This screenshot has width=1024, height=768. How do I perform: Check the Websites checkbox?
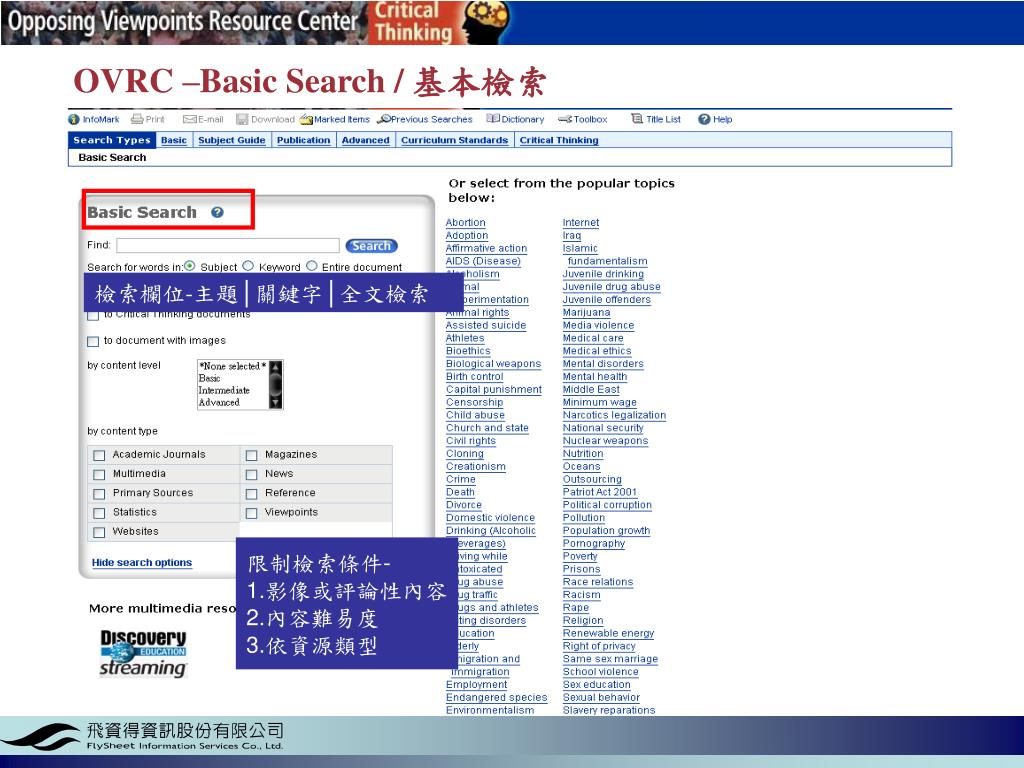(x=99, y=532)
